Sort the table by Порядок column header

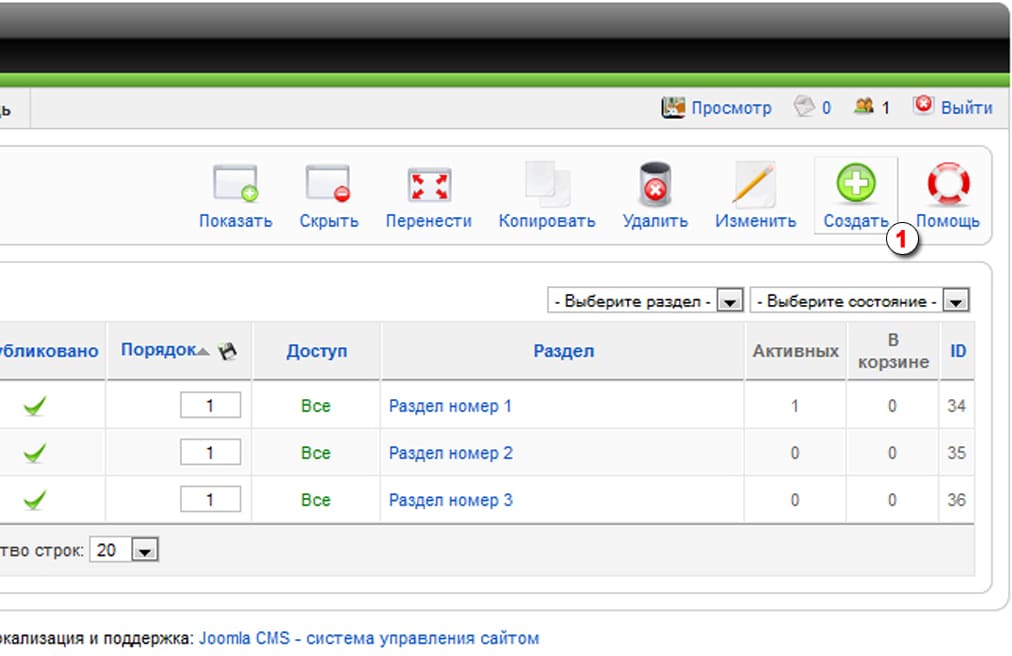click(x=158, y=350)
